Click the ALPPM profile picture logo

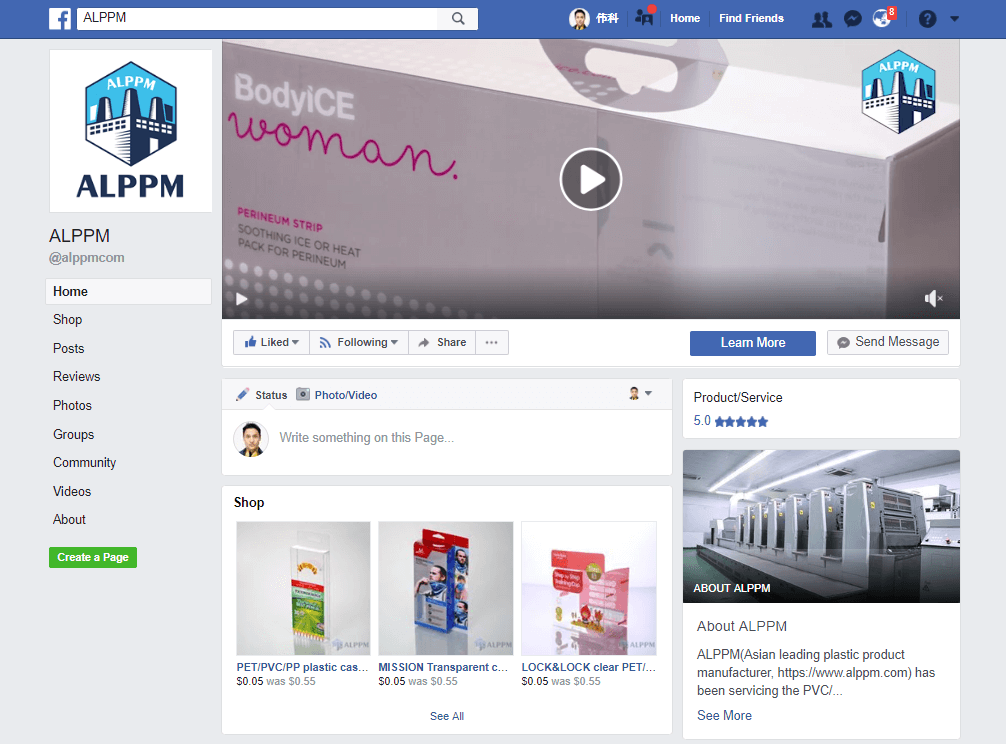click(x=131, y=131)
